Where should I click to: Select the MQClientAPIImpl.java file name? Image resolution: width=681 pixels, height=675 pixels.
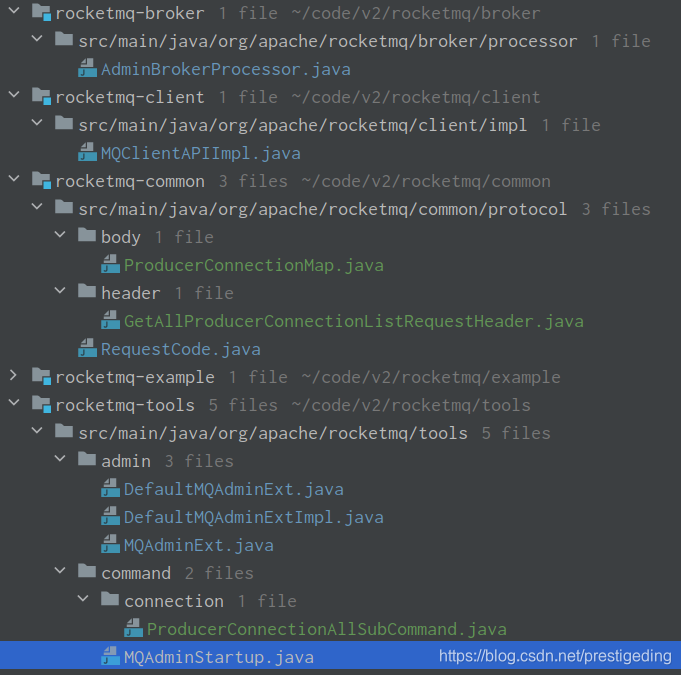click(x=200, y=153)
